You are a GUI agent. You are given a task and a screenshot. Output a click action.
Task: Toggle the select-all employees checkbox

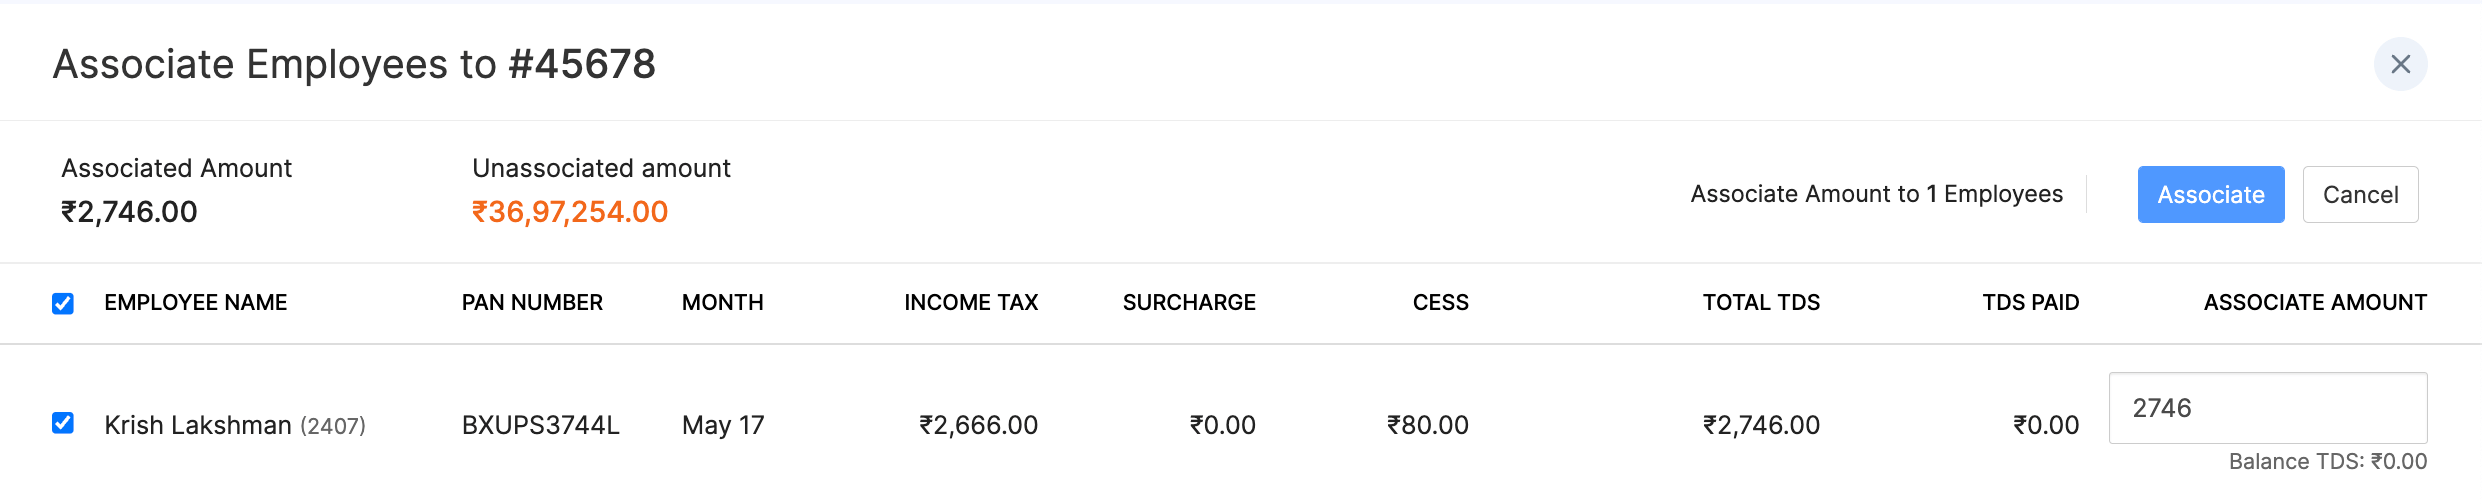[x=63, y=303]
